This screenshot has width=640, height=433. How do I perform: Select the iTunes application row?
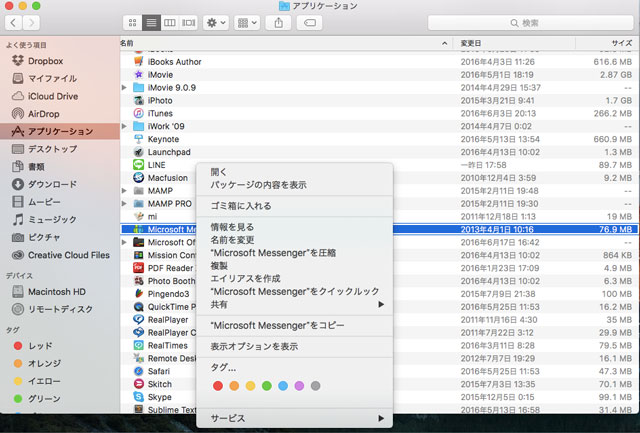point(380,113)
